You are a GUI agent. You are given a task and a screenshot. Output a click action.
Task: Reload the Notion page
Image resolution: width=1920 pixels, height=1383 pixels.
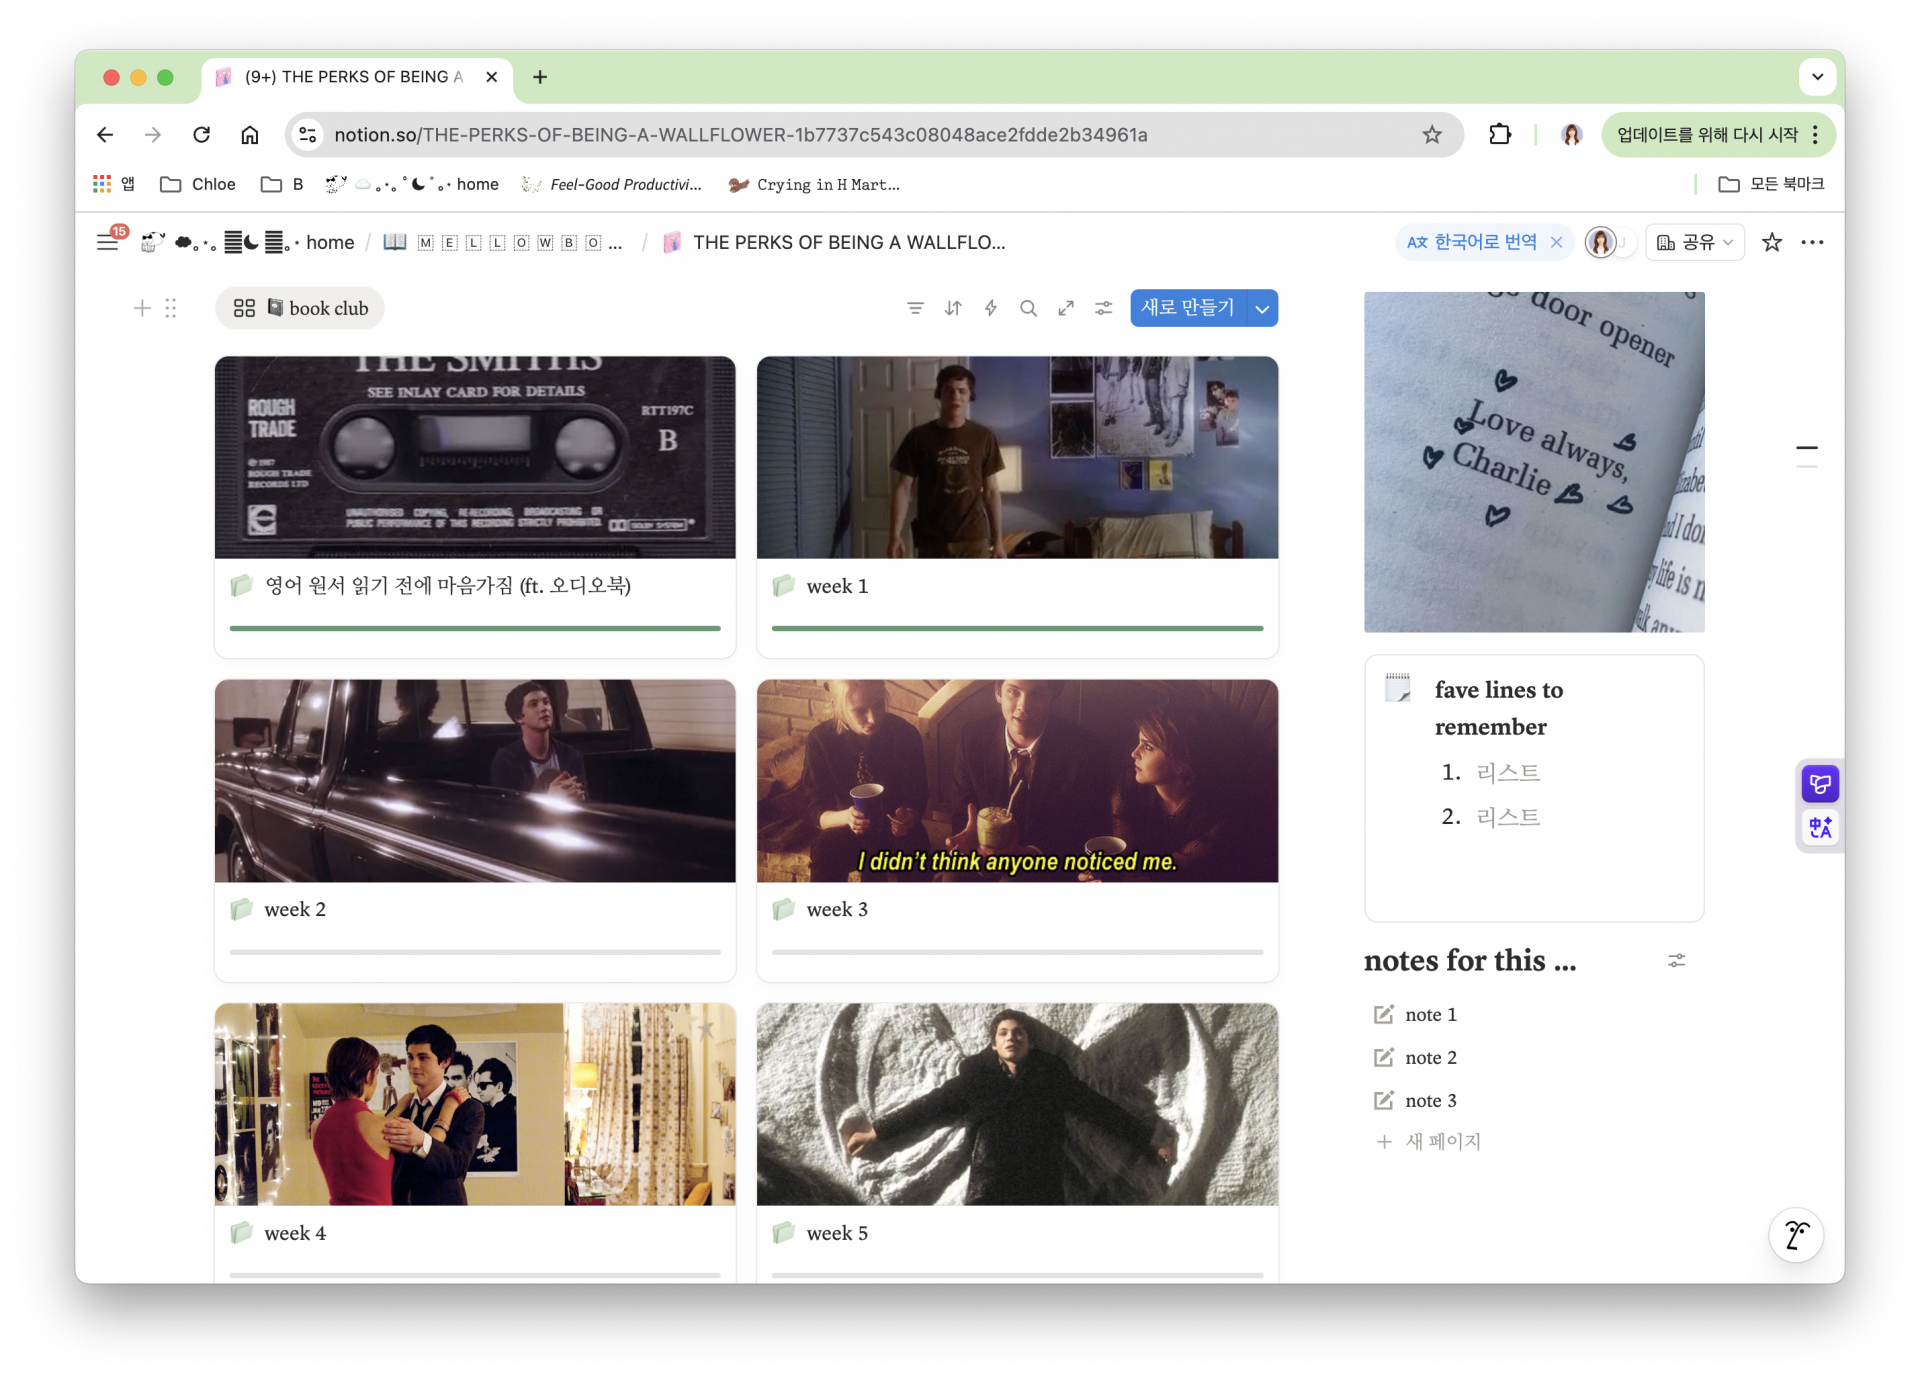tap(201, 135)
